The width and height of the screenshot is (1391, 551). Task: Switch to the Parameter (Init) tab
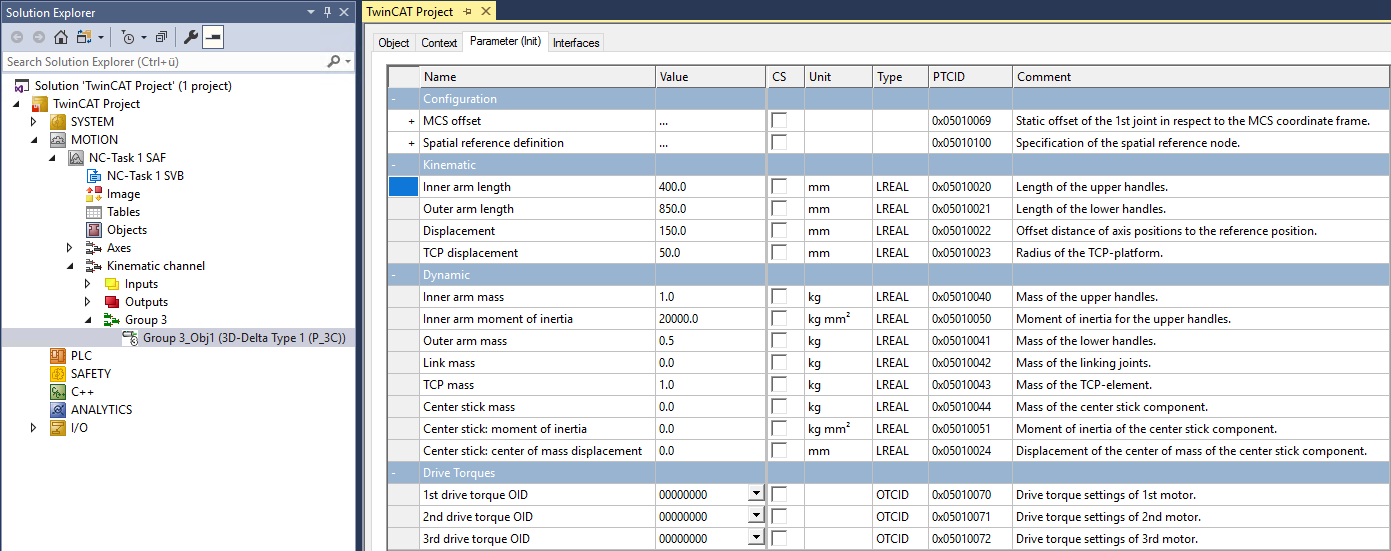pyautogui.click(x=505, y=42)
